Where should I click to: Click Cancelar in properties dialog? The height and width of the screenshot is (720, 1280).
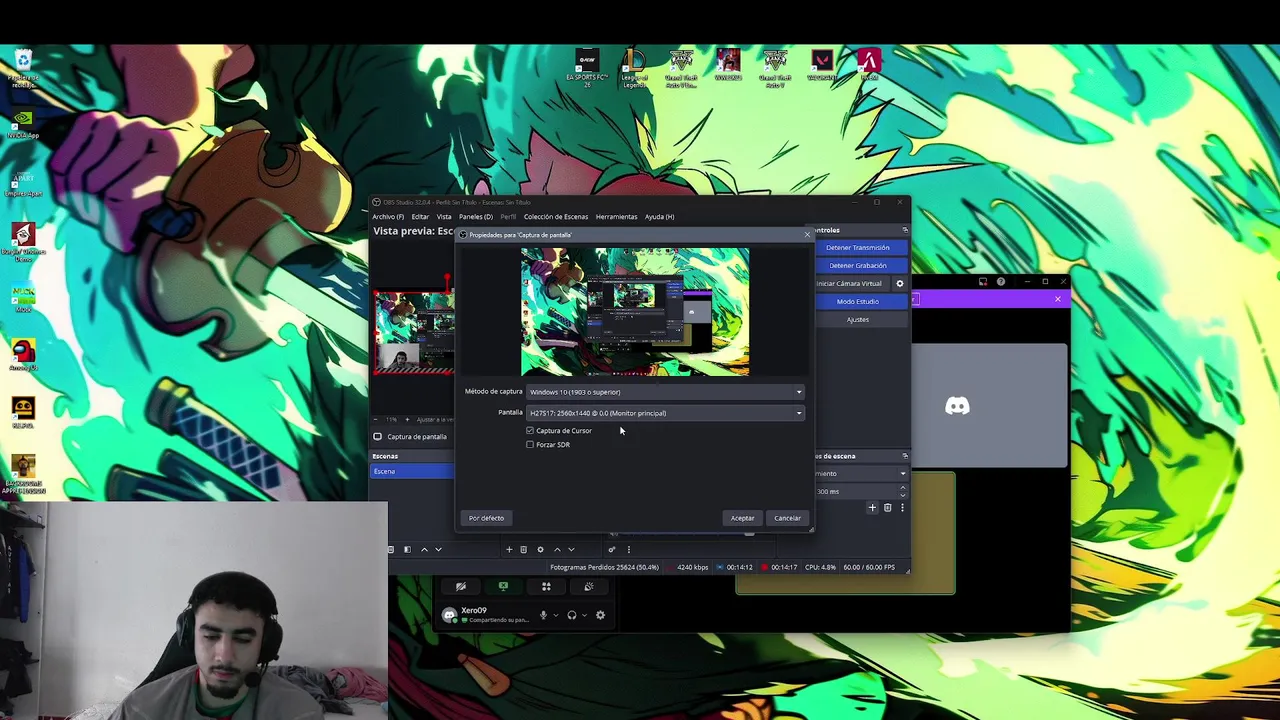787,518
